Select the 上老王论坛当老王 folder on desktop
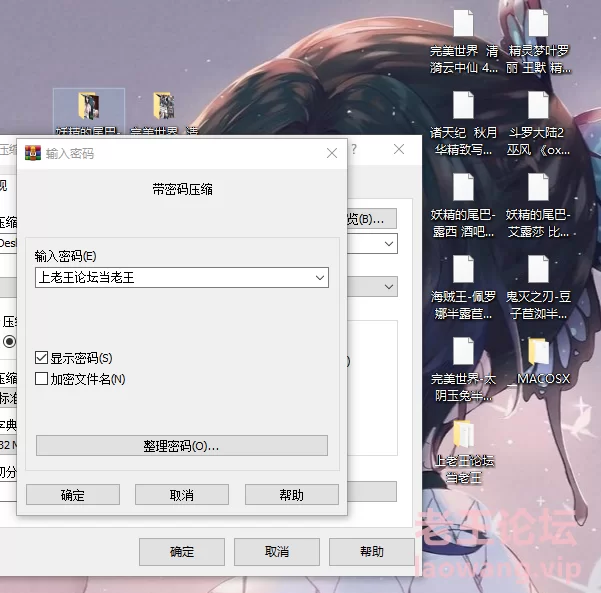 (464, 452)
